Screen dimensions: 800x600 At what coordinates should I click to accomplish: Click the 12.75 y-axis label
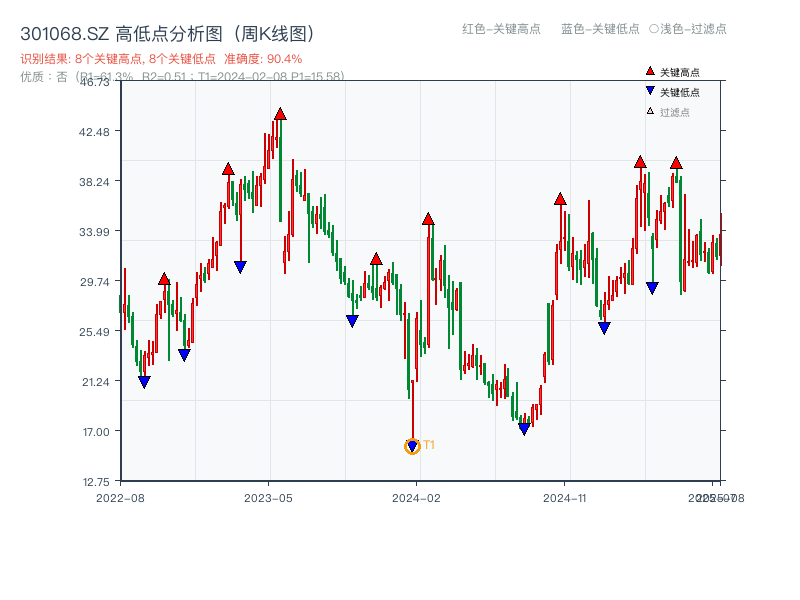point(96,482)
